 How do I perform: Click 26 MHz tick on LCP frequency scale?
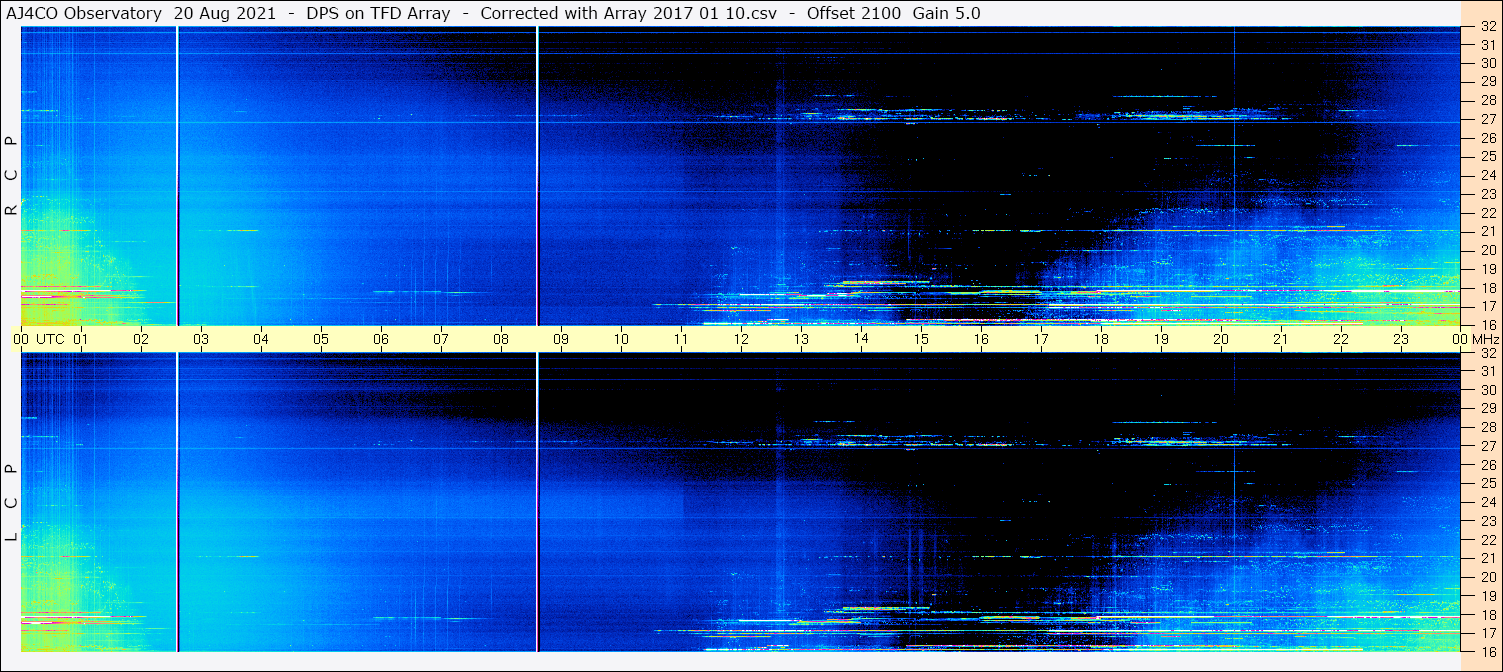pyautogui.click(x=1487, y=465)
